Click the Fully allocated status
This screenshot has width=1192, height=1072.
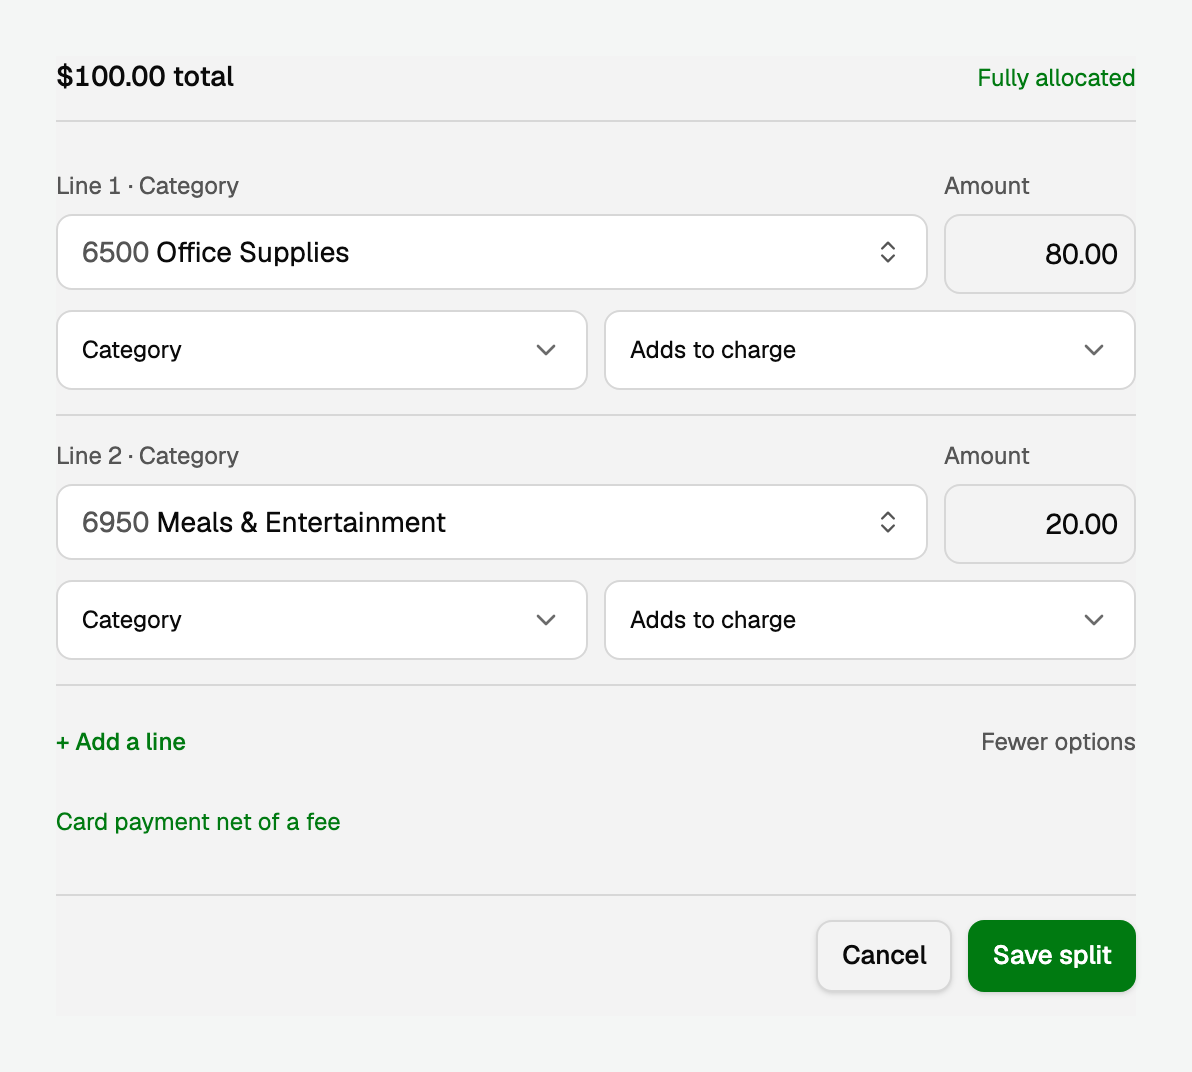tap(1056, 78)
